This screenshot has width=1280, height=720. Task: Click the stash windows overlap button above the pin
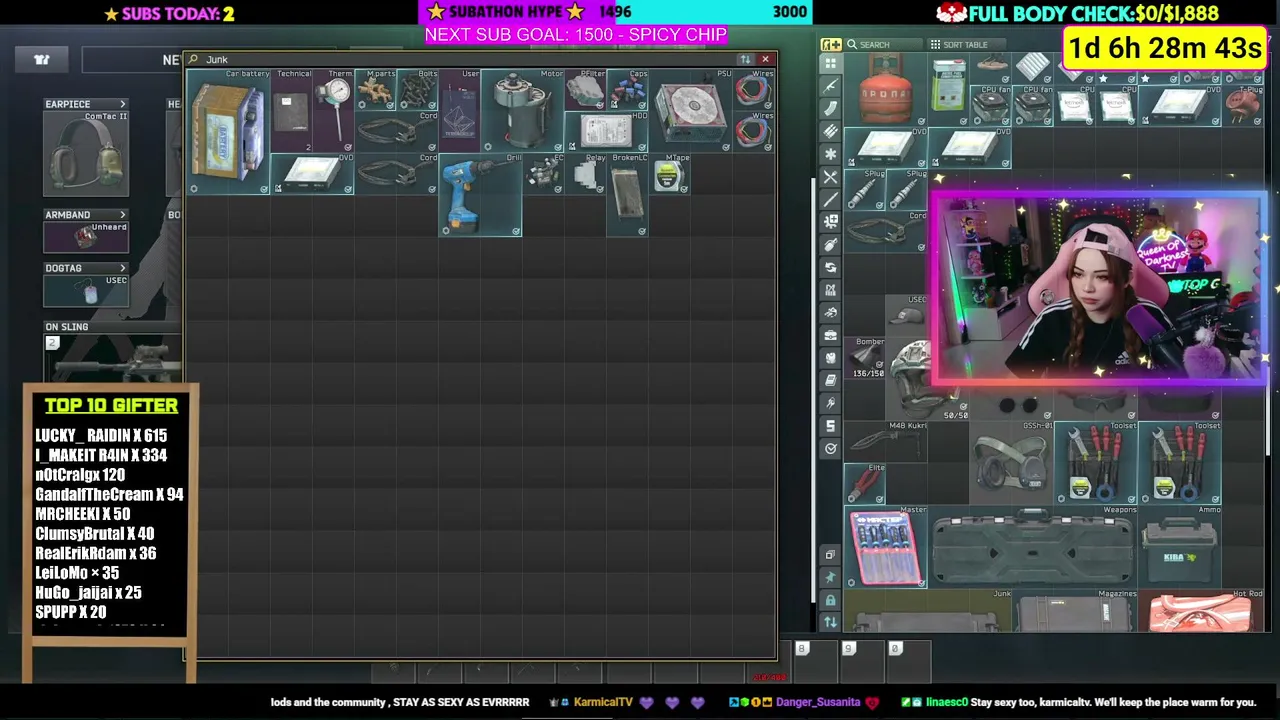(830, 554)
